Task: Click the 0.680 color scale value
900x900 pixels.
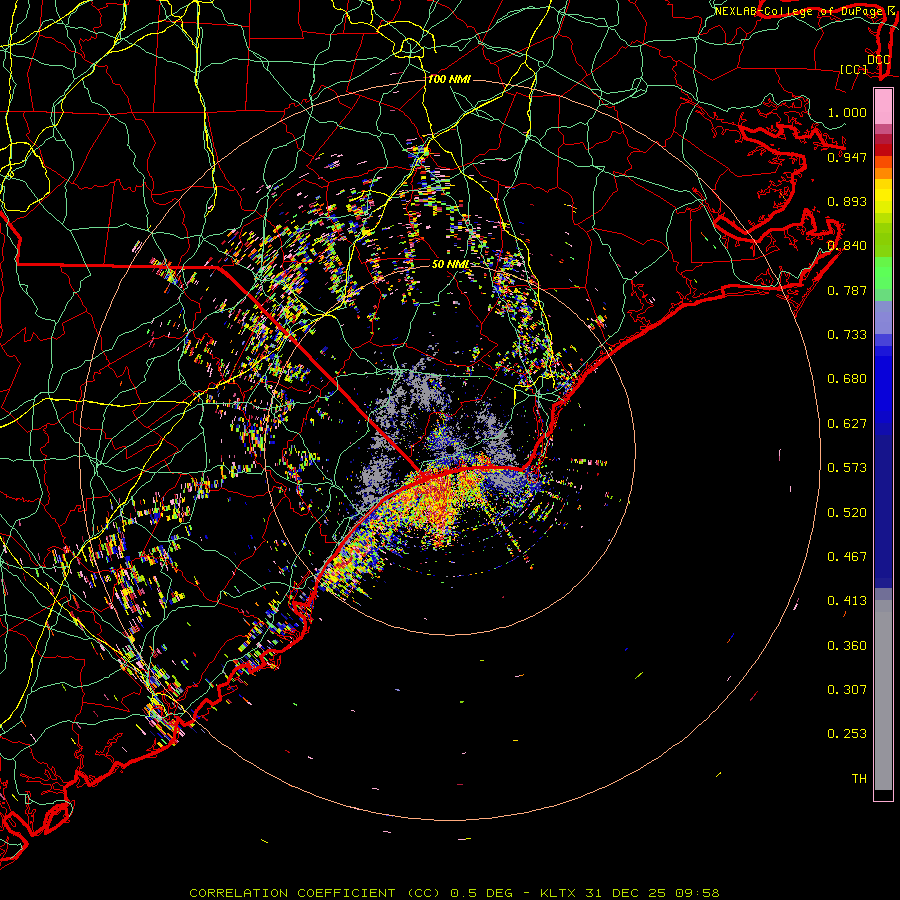Action: tap(847, 379)
